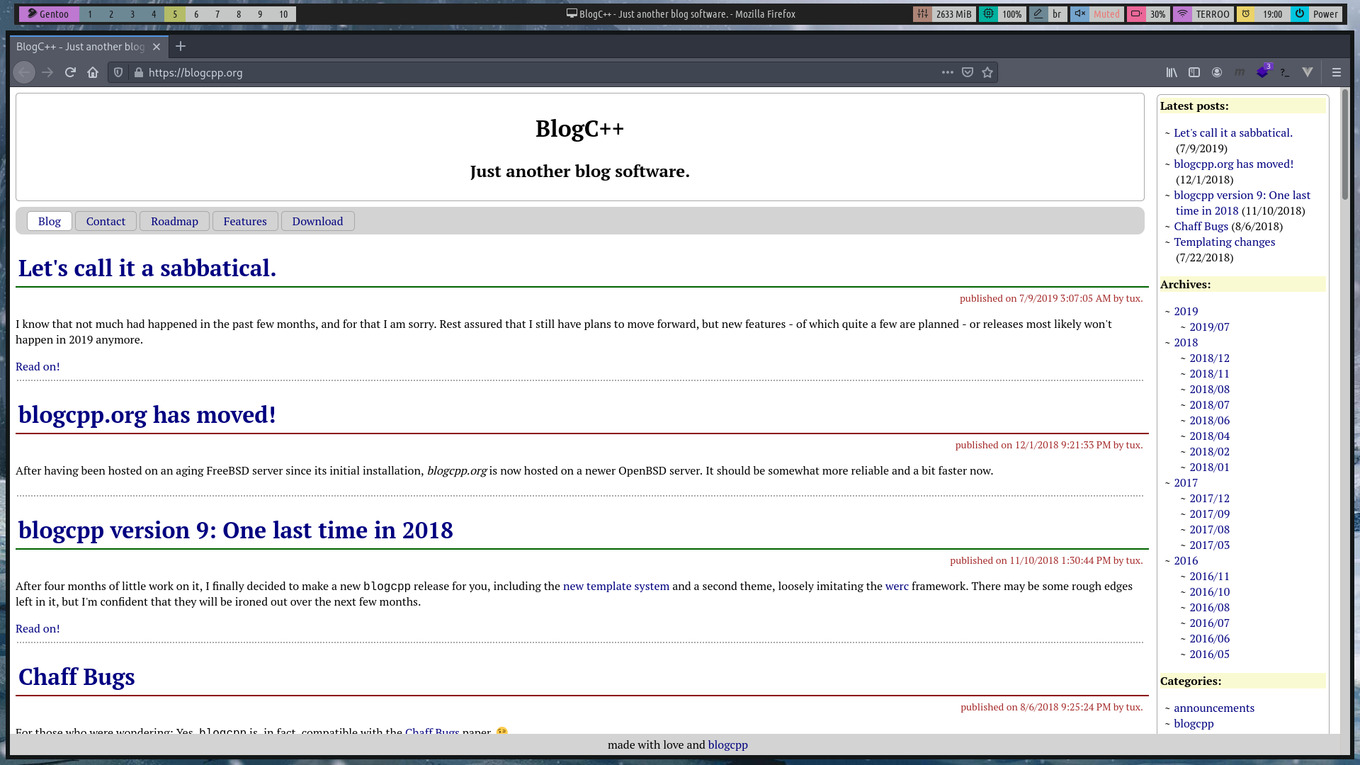Follow the "new template system" link
The image size is (1360, 765).
click(616, 586)
